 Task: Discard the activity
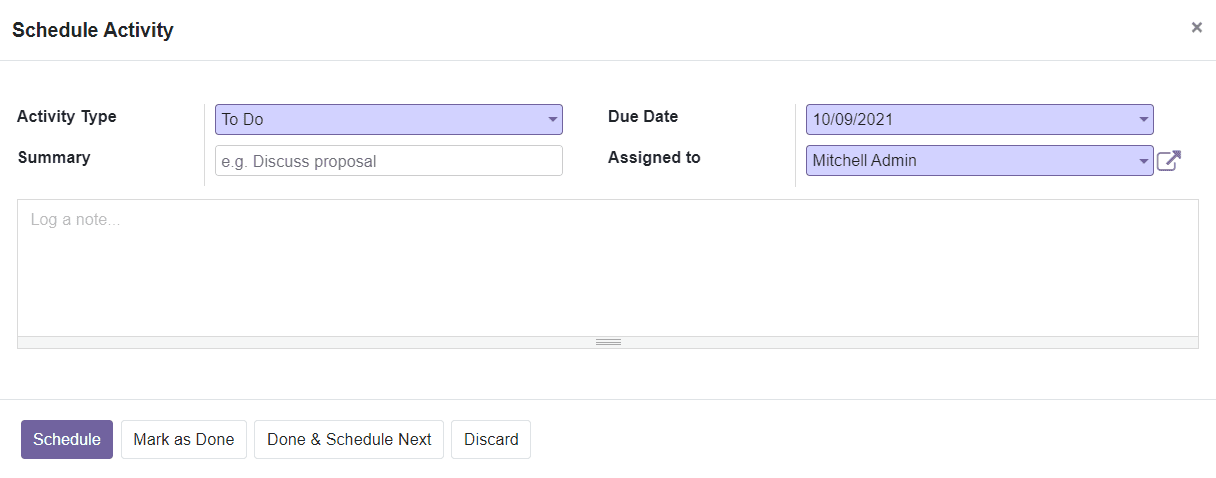[x=491, y=440]
